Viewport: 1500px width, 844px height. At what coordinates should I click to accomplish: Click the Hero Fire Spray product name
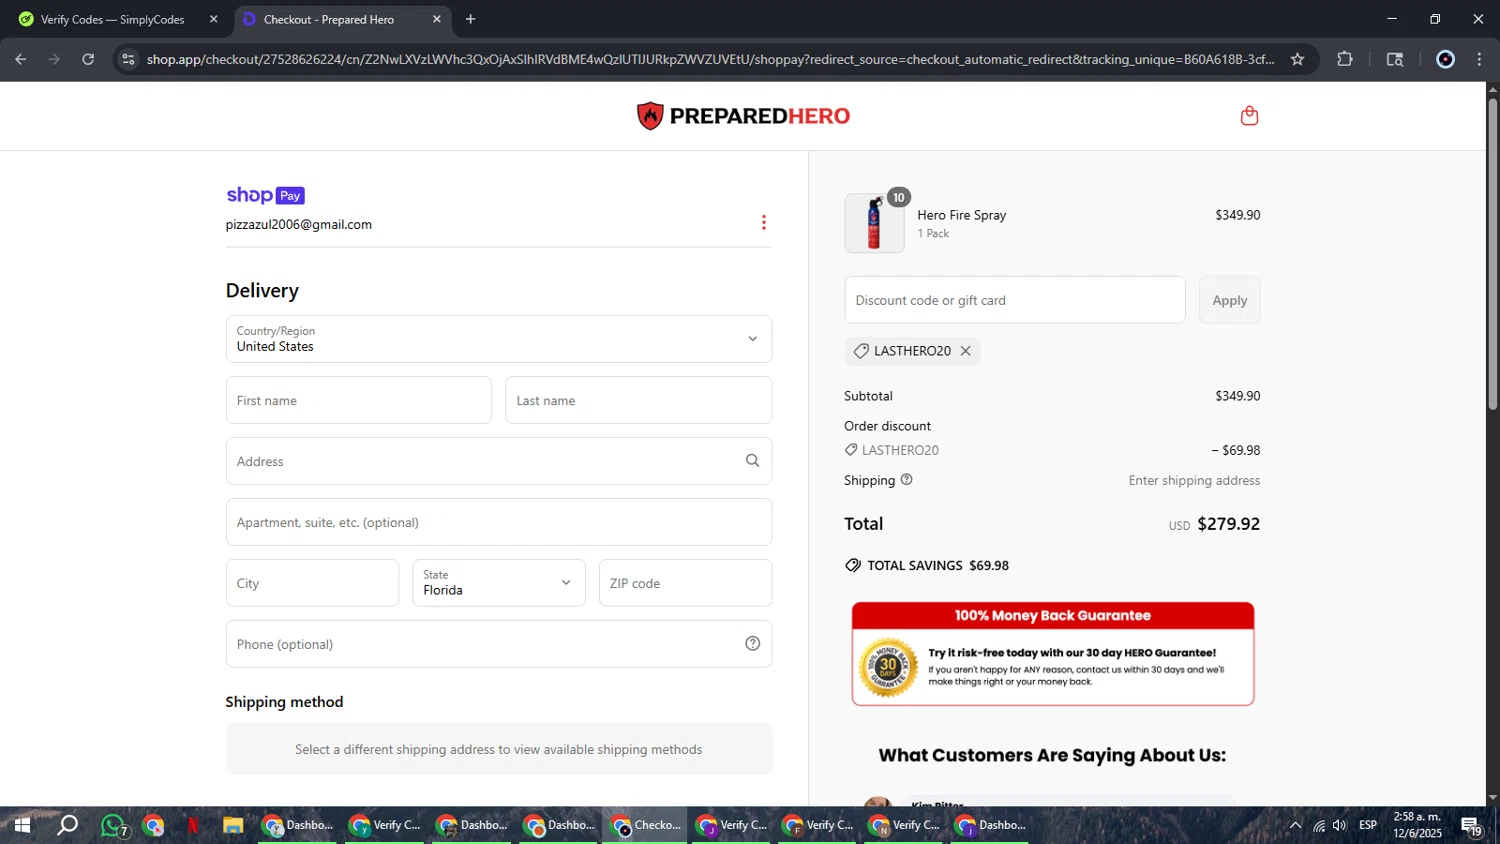coord(962,215)
